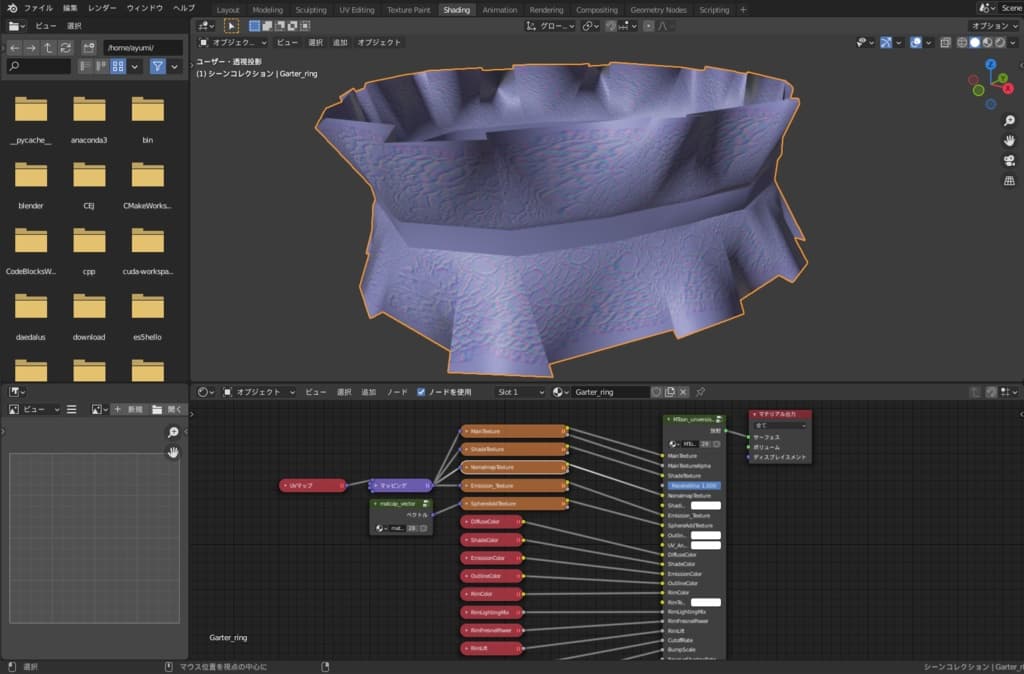Pin the node editor material
1024x674 pixels.
[x=700, y=392]
